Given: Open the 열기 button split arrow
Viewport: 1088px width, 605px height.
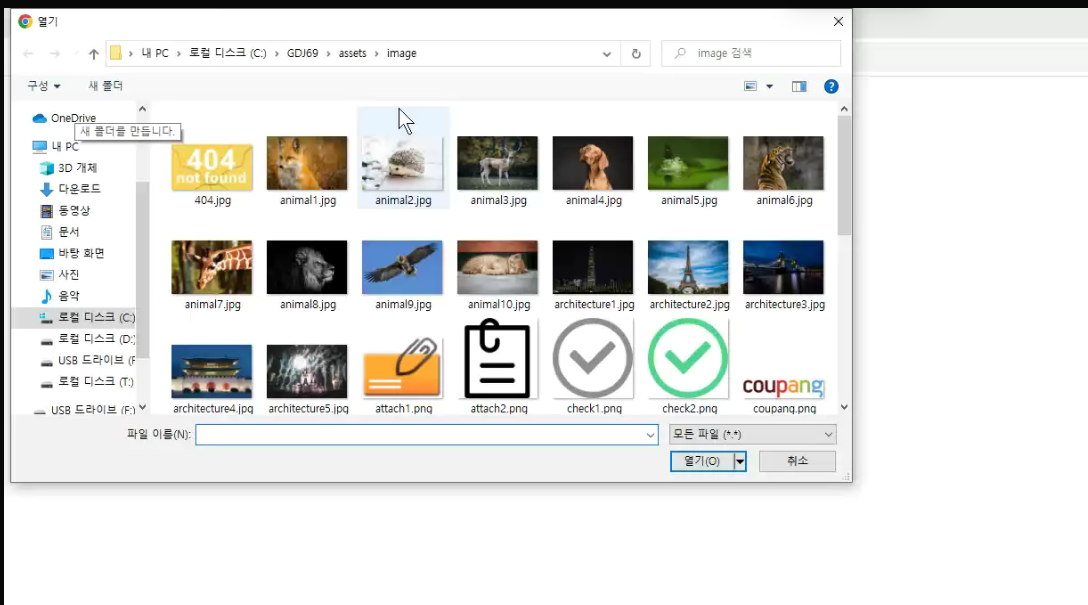Looking at the screenshot, I should (x=740, y=461).
